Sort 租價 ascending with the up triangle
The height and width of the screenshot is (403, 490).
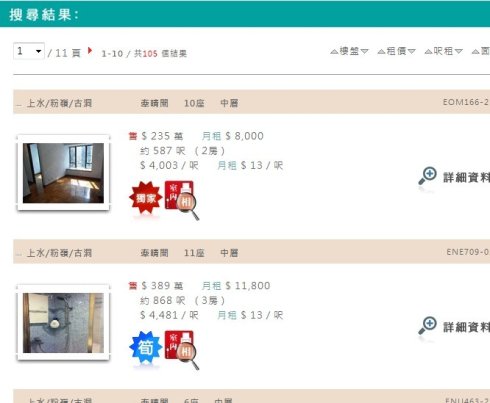click(x=381, y=52)
